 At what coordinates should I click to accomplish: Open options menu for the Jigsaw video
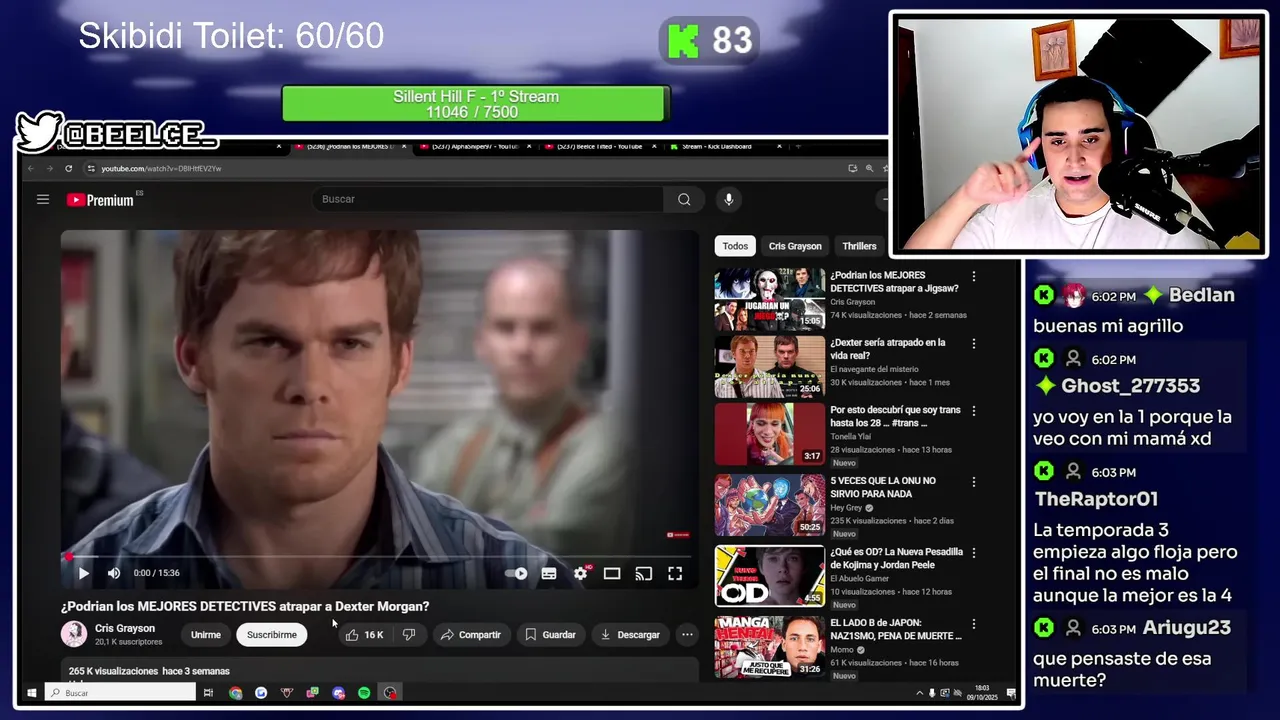pyautogui.click(x=974, y=276)
